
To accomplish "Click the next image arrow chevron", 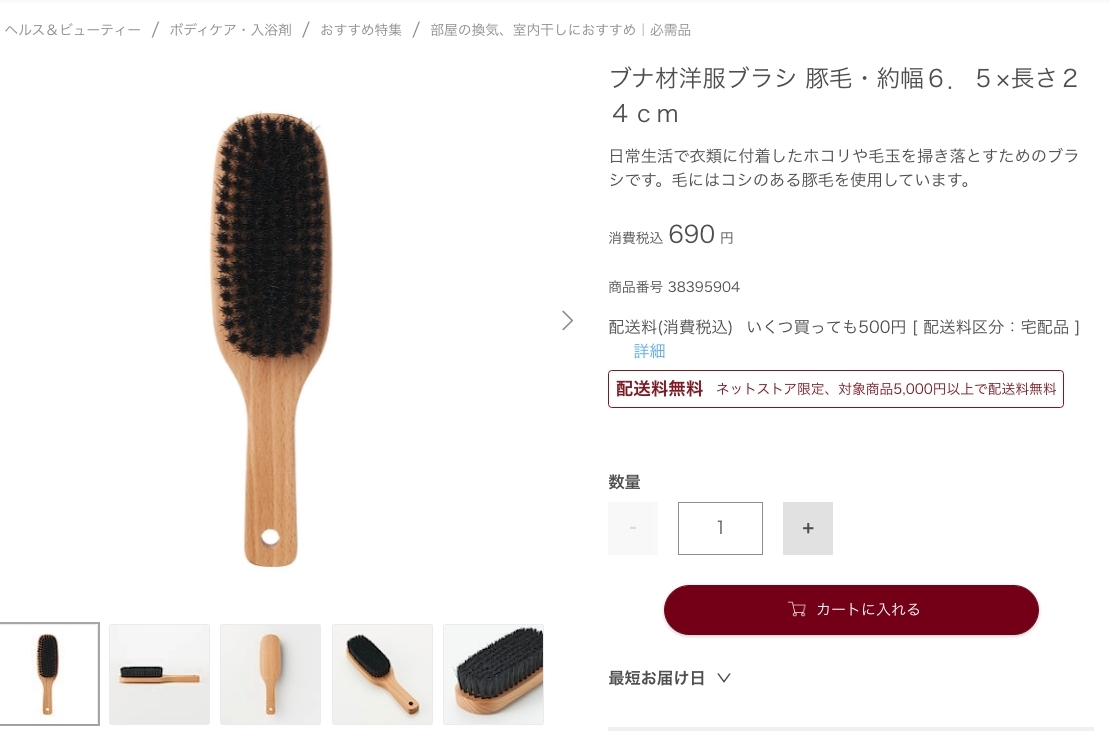I will [x=567, y=321].
